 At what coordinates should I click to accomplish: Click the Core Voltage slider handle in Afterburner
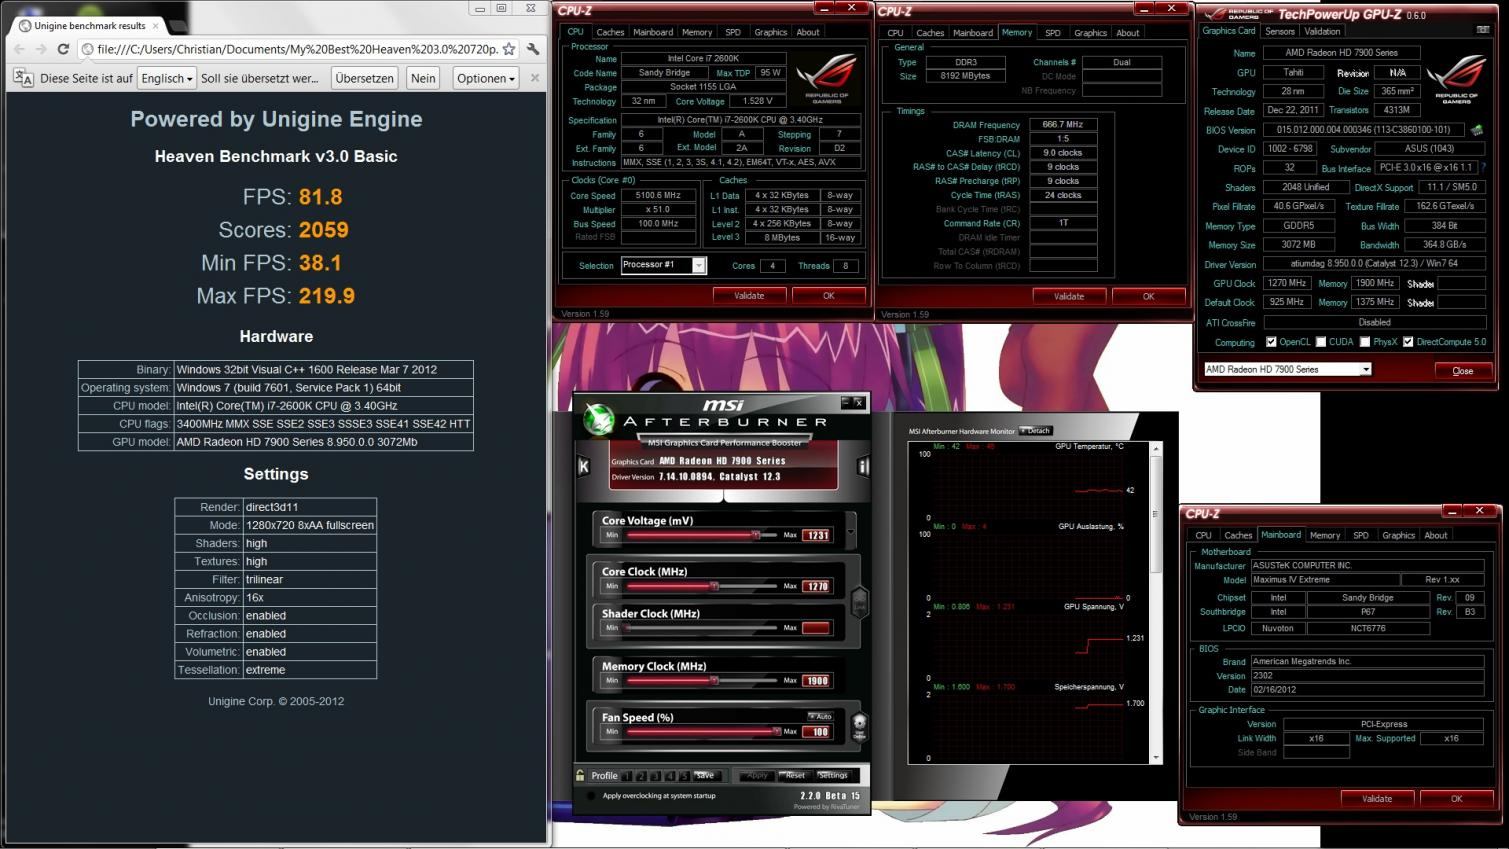pos(757,535)
